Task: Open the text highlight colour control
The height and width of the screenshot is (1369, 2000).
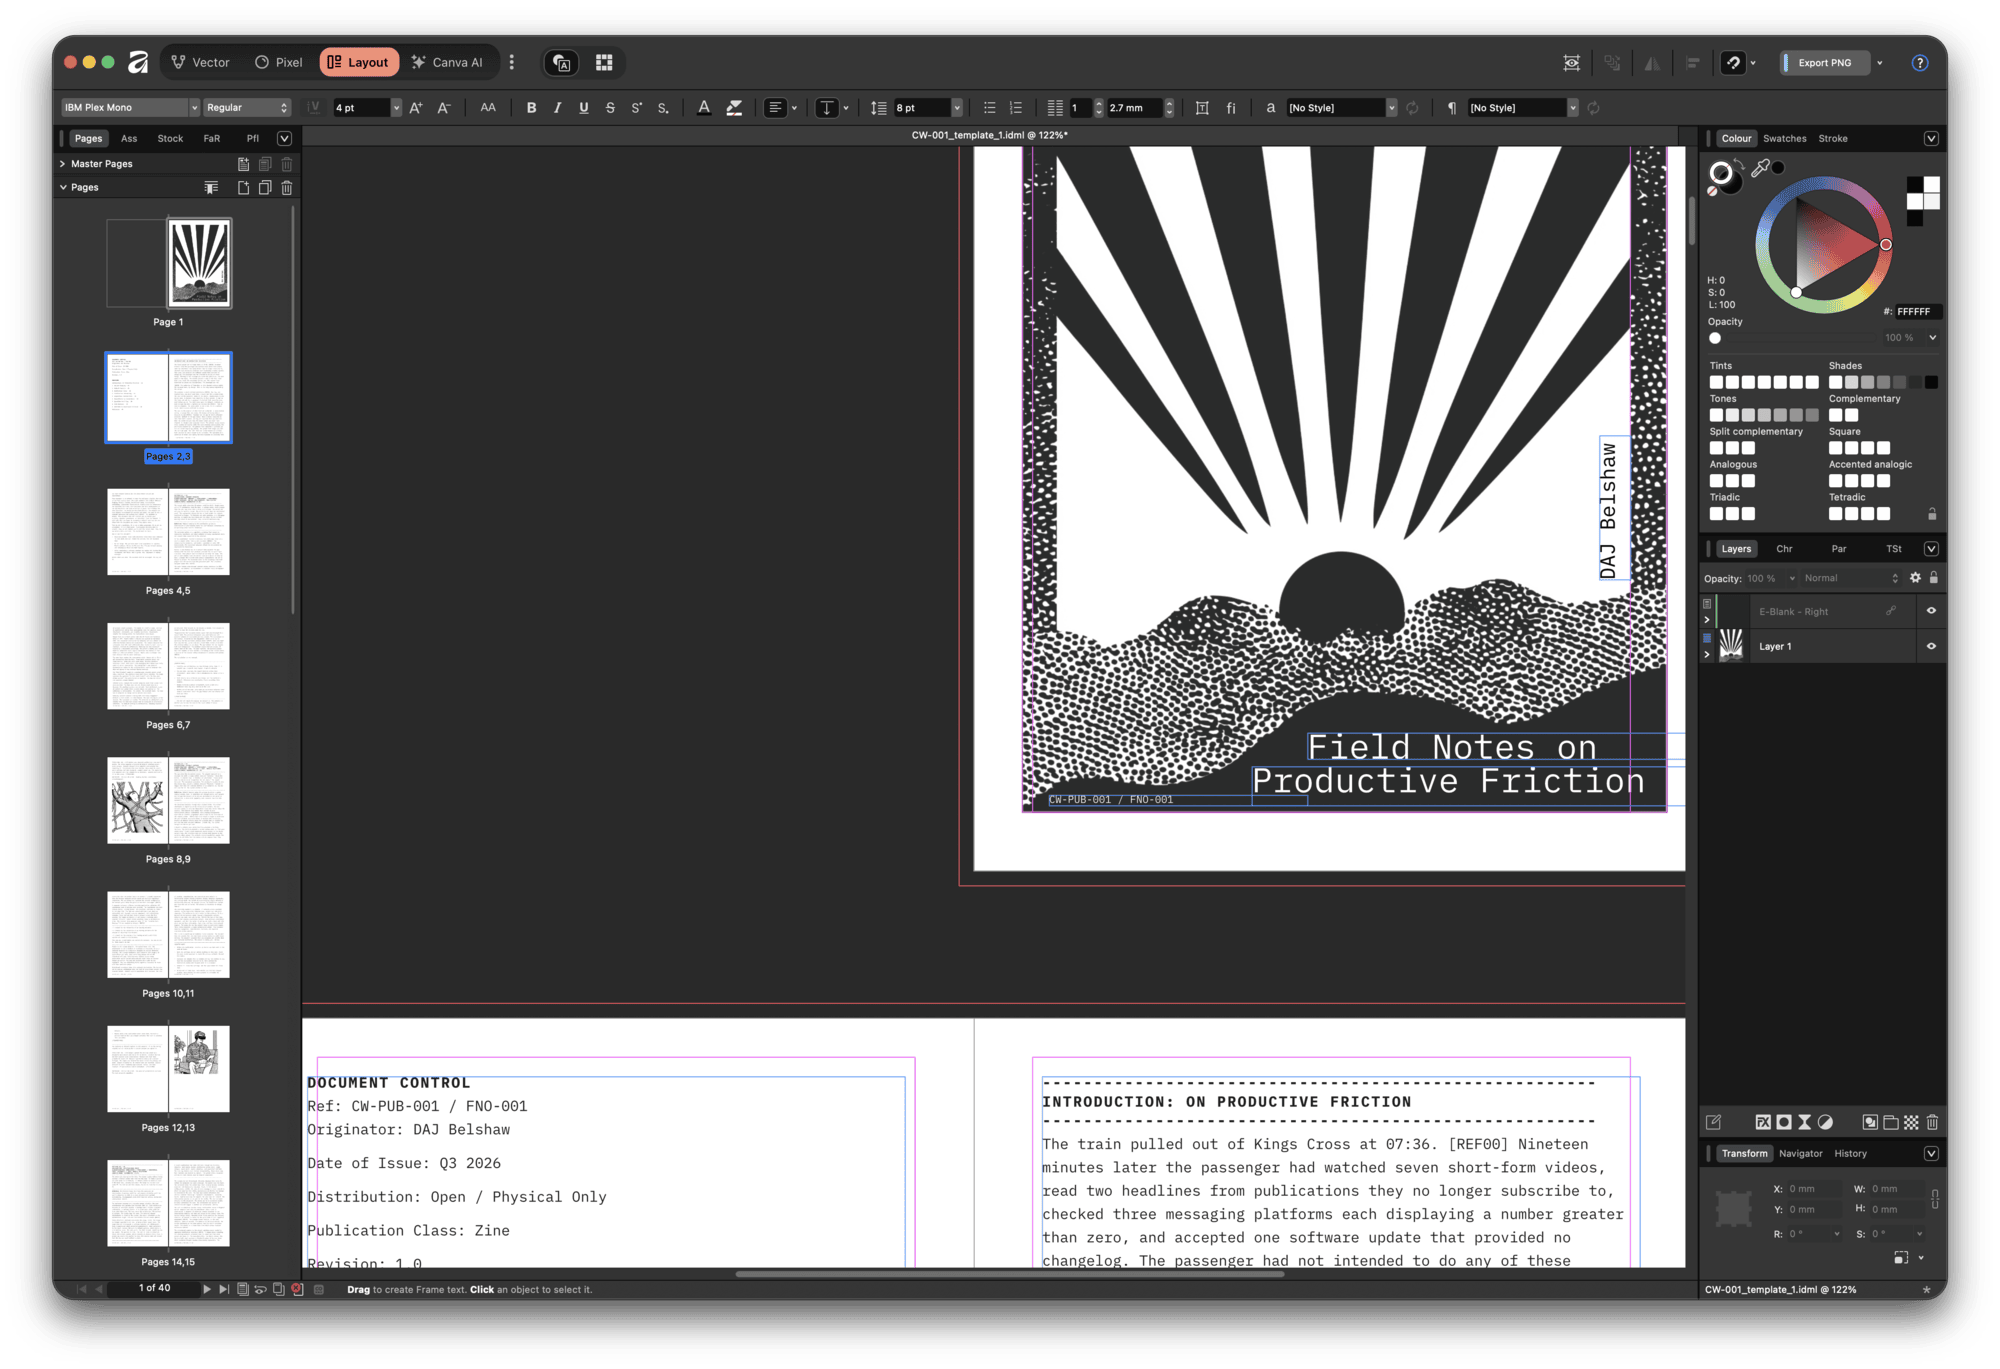Action: coord(734,108)
